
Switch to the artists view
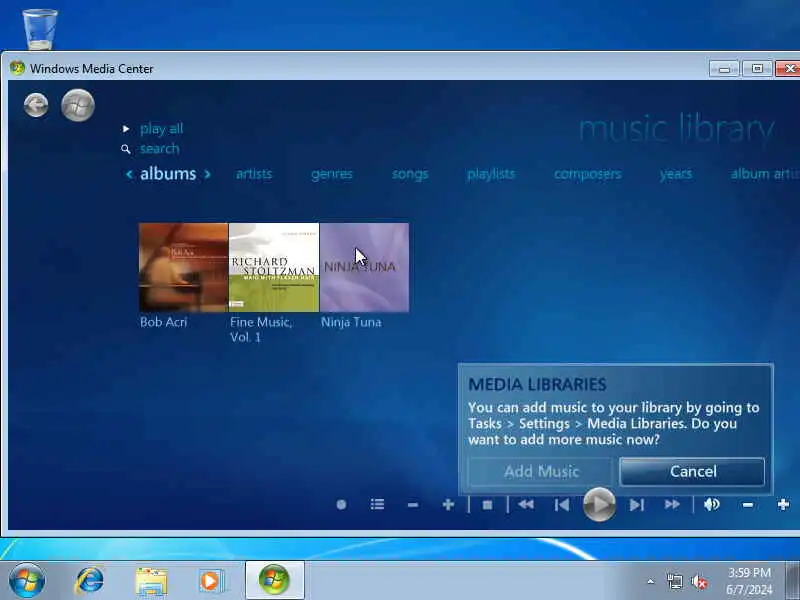click(254, 174)
